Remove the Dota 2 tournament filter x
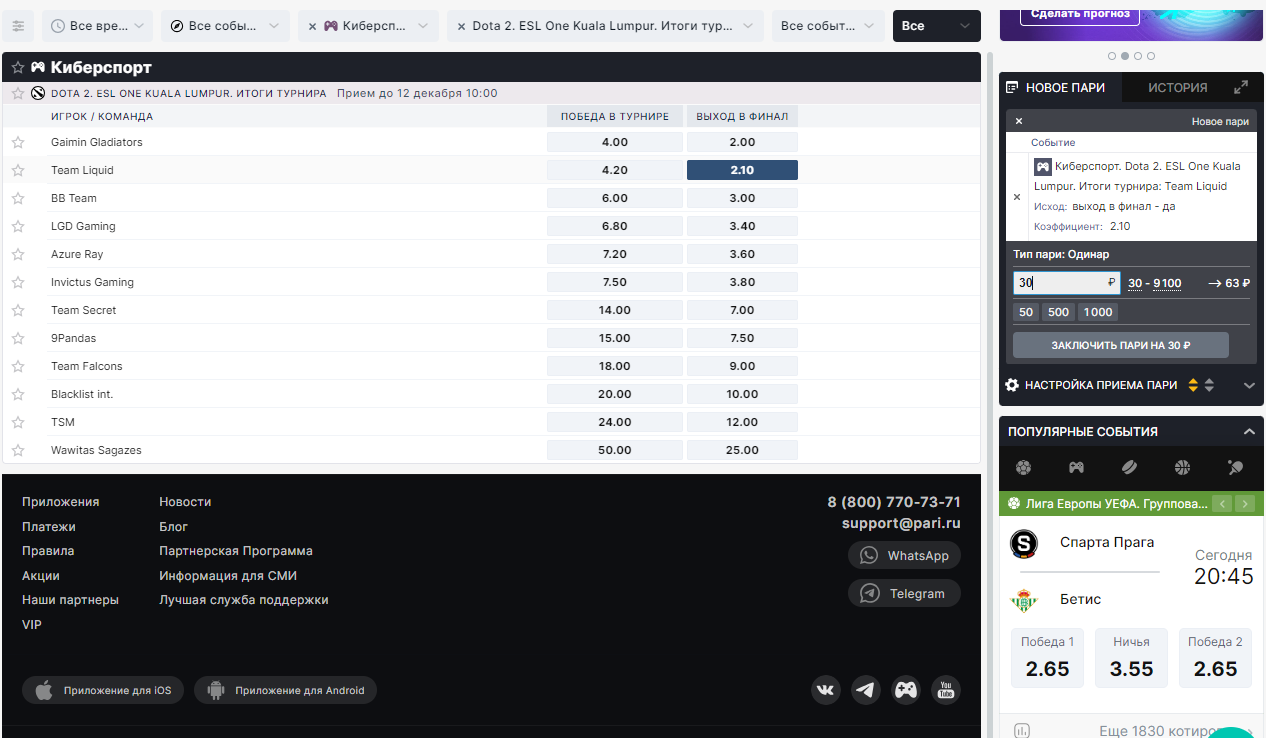The image size is (1266, 738). (x=461, y=27)
